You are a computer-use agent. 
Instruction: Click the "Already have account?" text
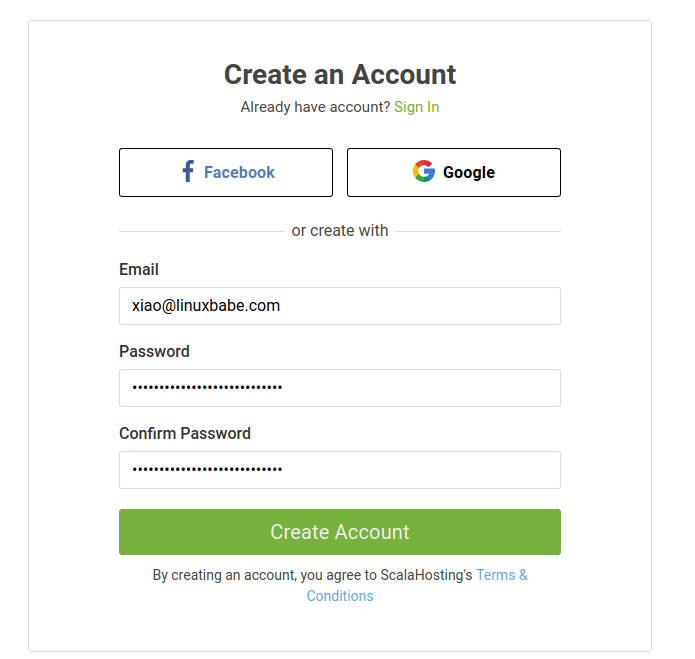(315, 107)
